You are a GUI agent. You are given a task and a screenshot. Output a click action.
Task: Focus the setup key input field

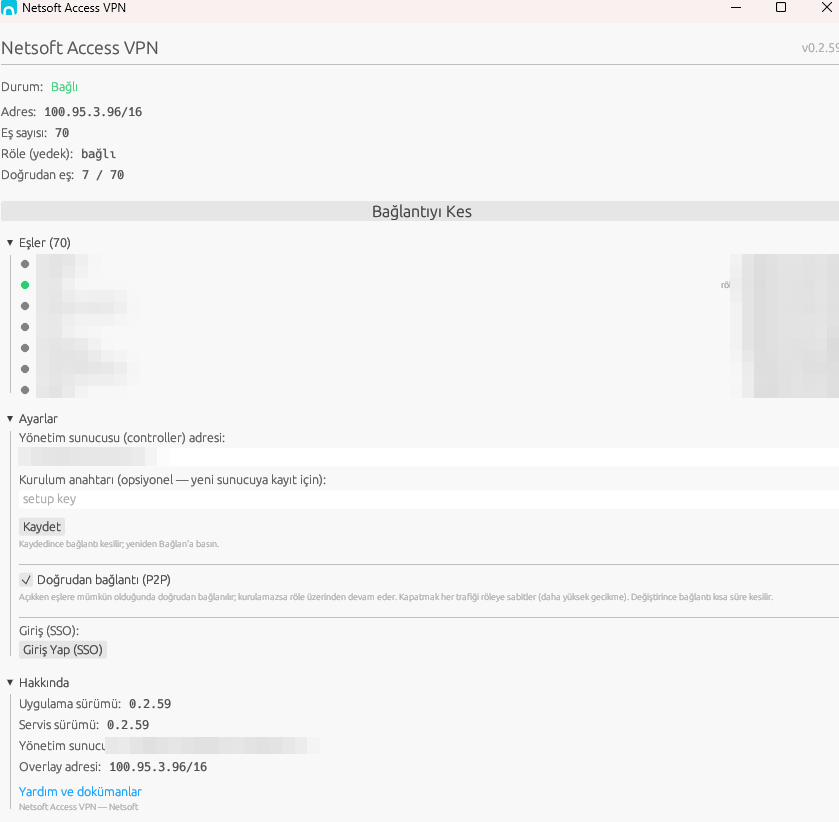(429, 499)
